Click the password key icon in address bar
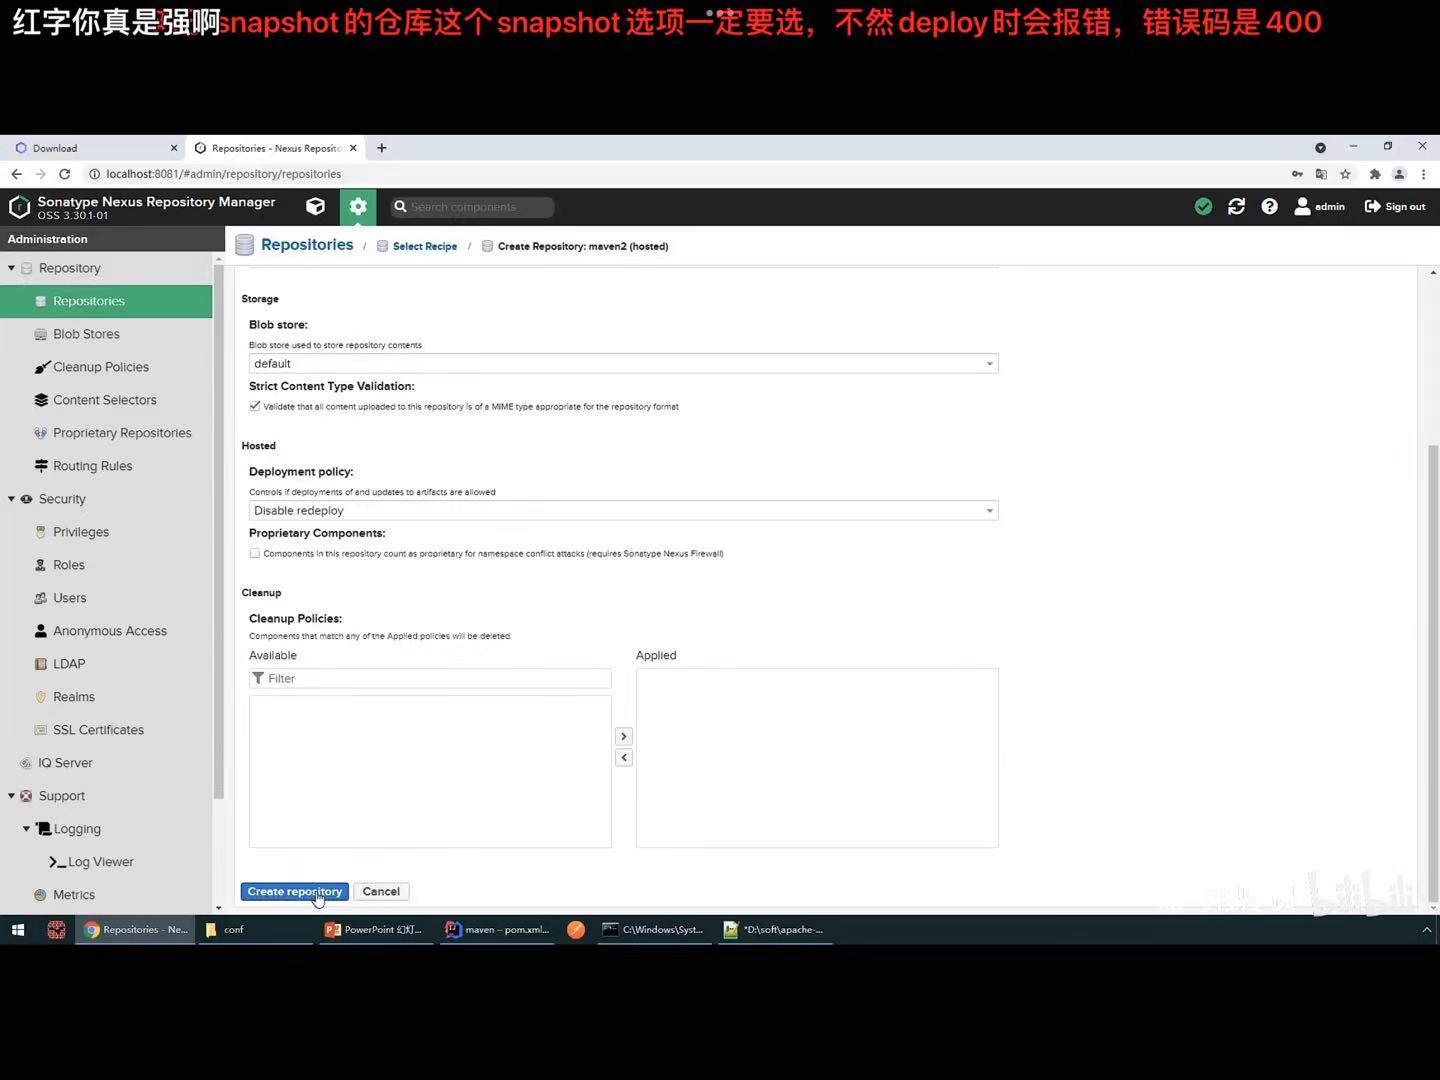This screenshot has height=1080, width=1440. pos(1297,174)
